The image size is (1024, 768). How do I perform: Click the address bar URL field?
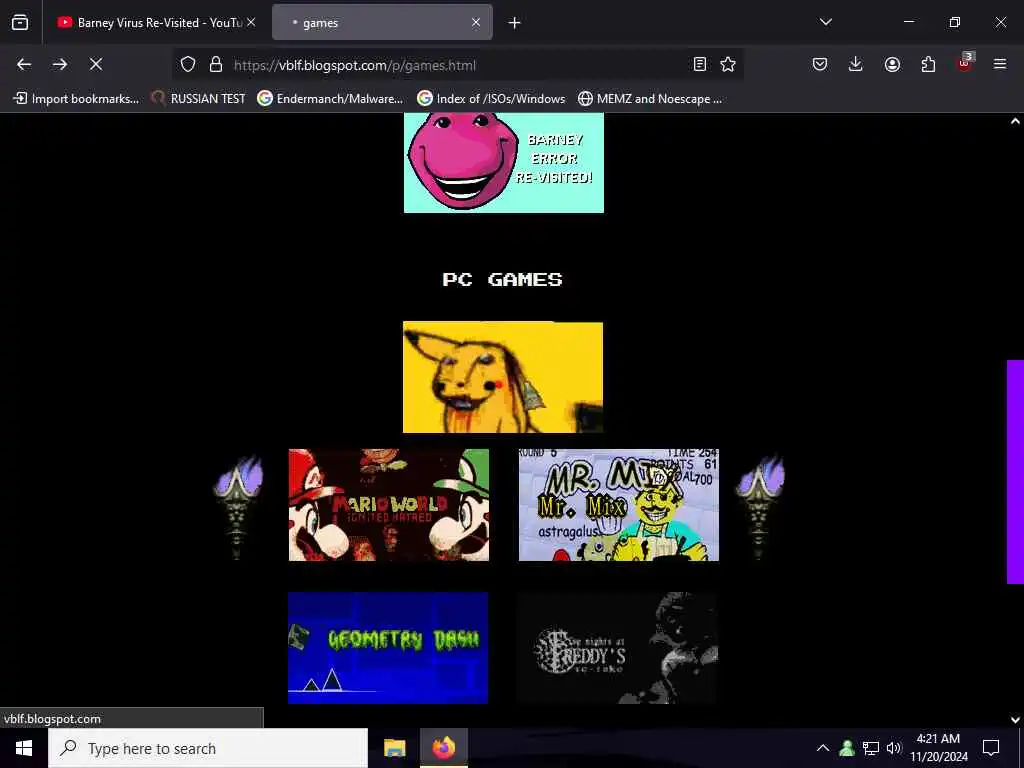(x=457, y=65)
